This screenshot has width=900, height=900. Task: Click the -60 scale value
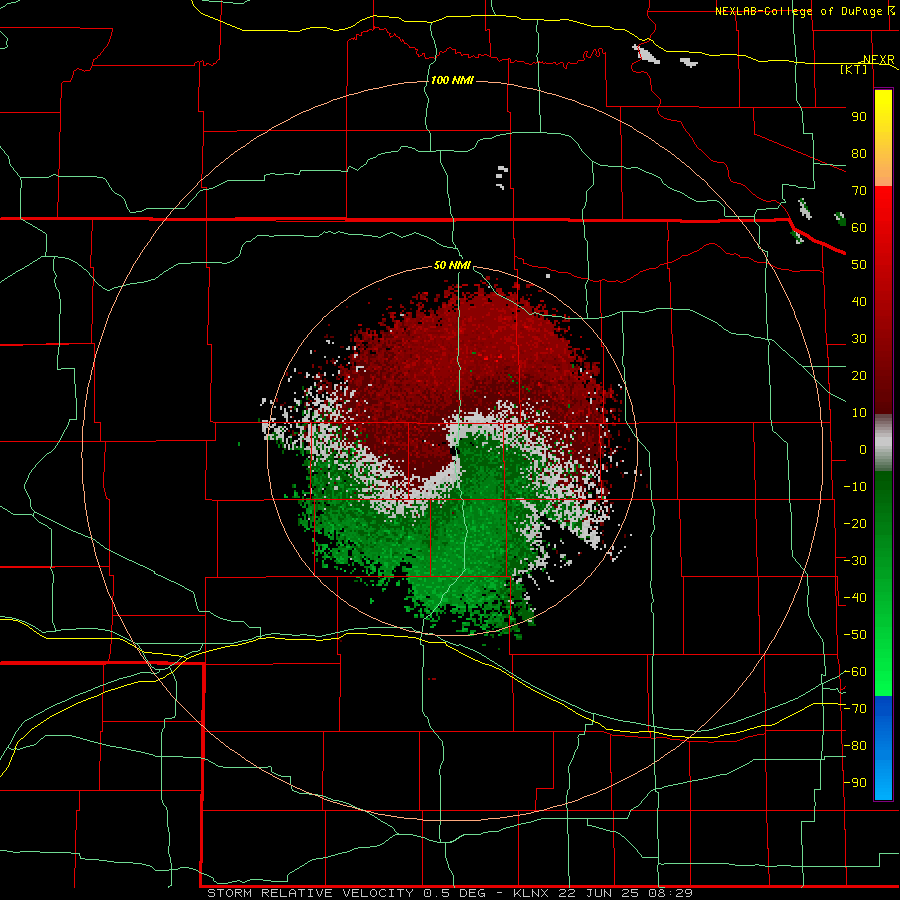click(855, 672)
